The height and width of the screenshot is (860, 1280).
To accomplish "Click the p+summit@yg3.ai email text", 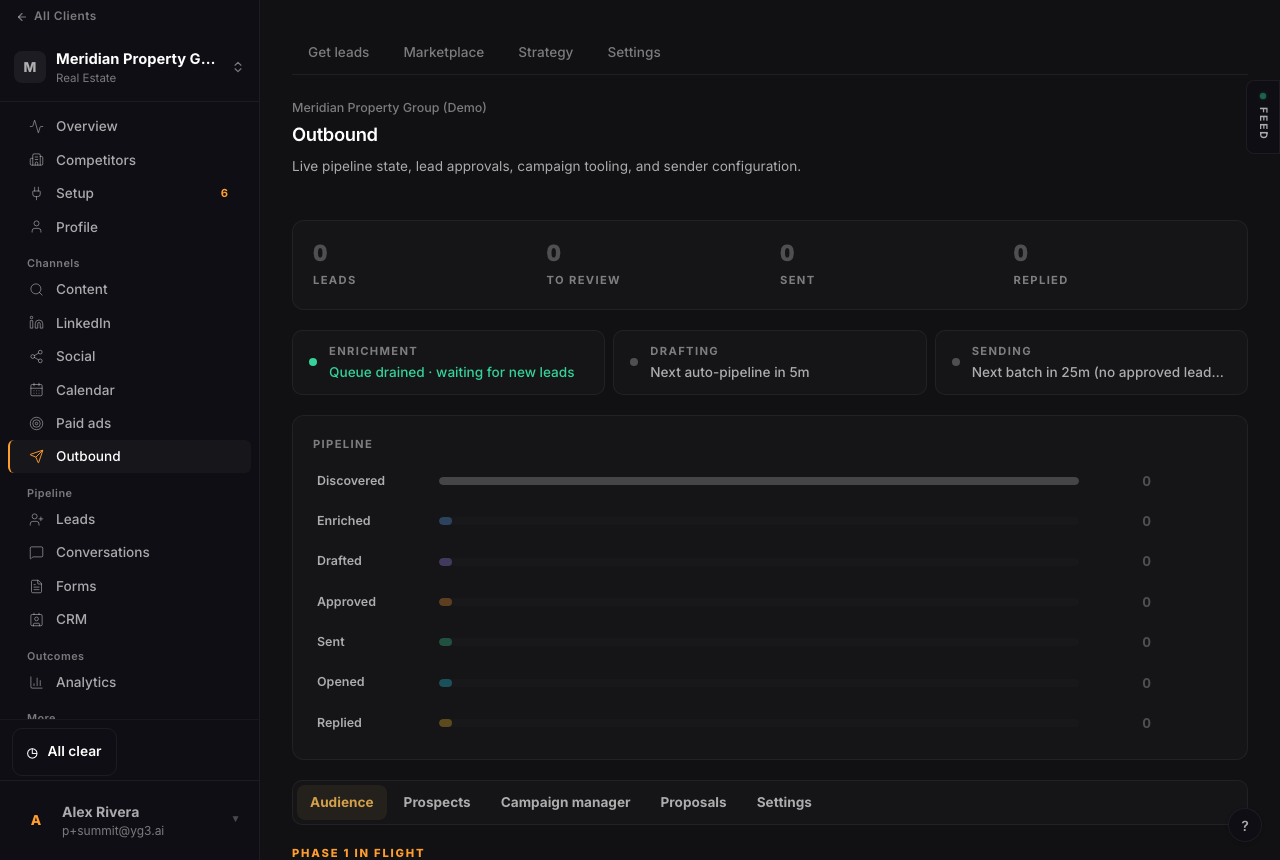I will (x=113, y=831).
